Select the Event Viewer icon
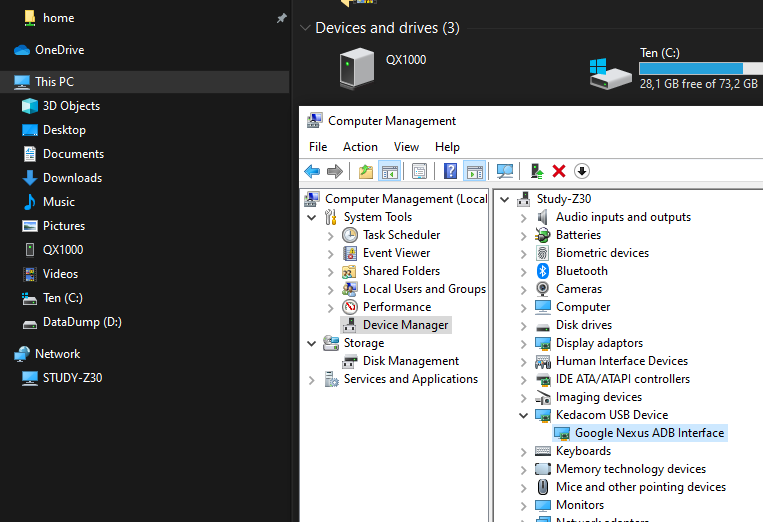 [349, 253]
